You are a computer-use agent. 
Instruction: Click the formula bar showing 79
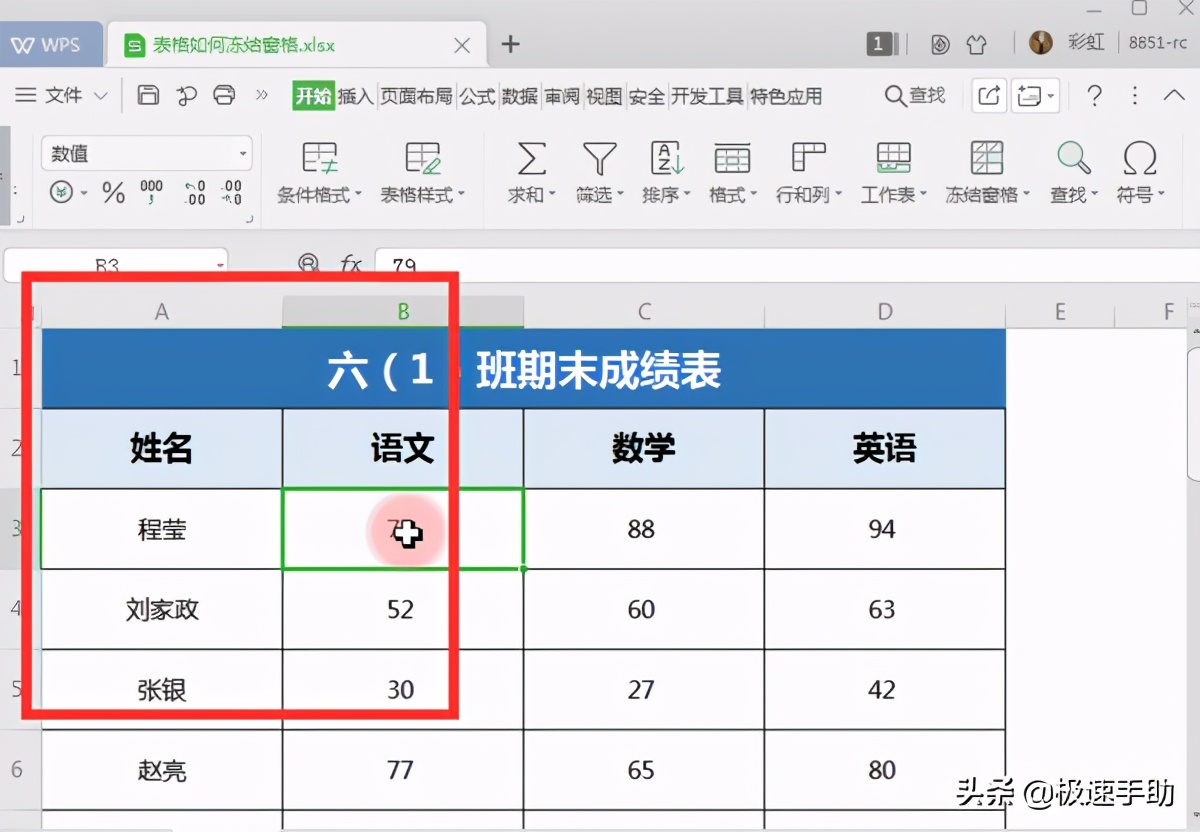787,265
